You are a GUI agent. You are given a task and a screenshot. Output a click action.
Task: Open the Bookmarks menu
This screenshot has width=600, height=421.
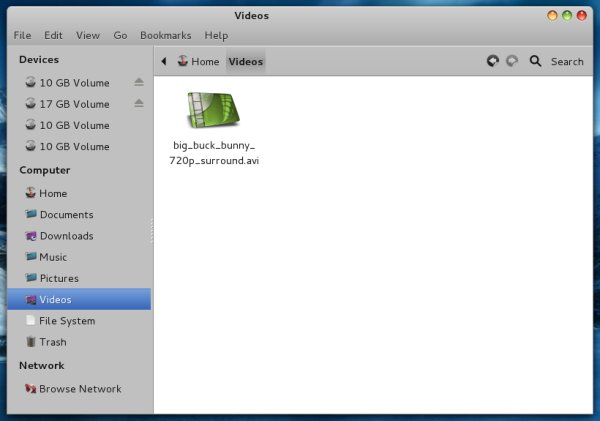point(165,35)
